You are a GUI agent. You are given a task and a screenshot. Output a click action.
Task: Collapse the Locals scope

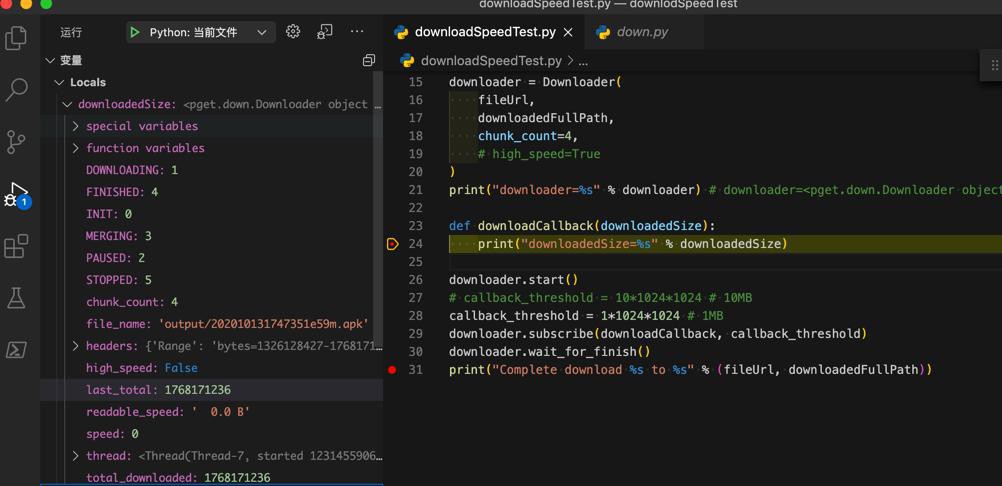[x=59, y=82]
